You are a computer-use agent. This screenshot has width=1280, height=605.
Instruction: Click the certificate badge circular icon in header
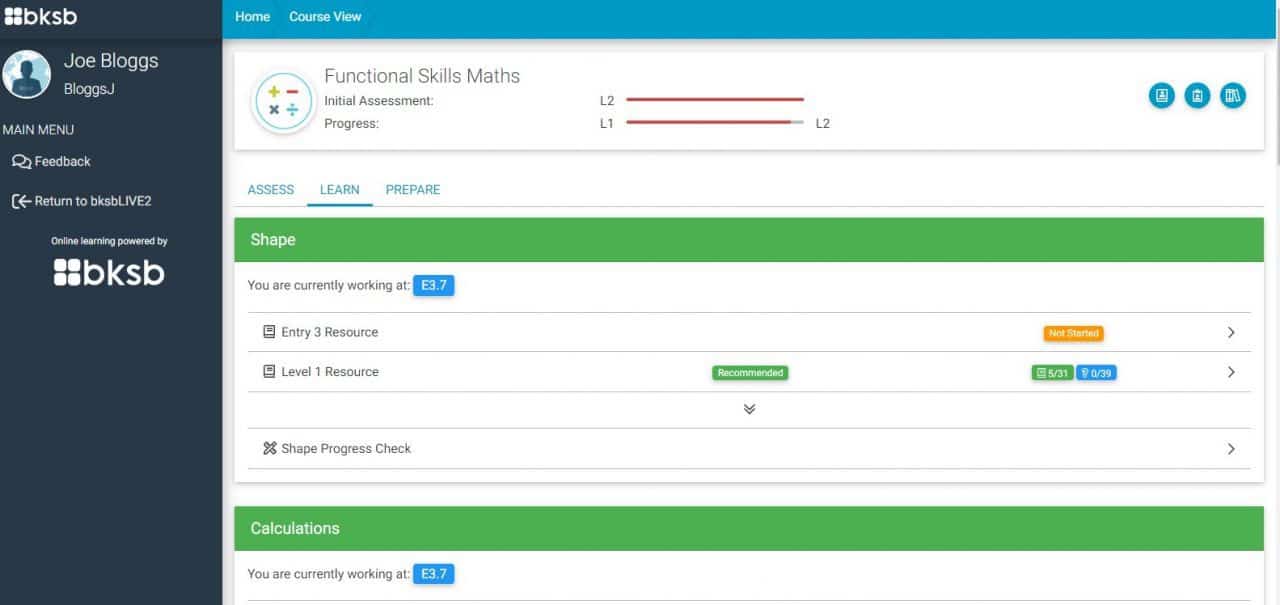click(x=1197, y=95)
